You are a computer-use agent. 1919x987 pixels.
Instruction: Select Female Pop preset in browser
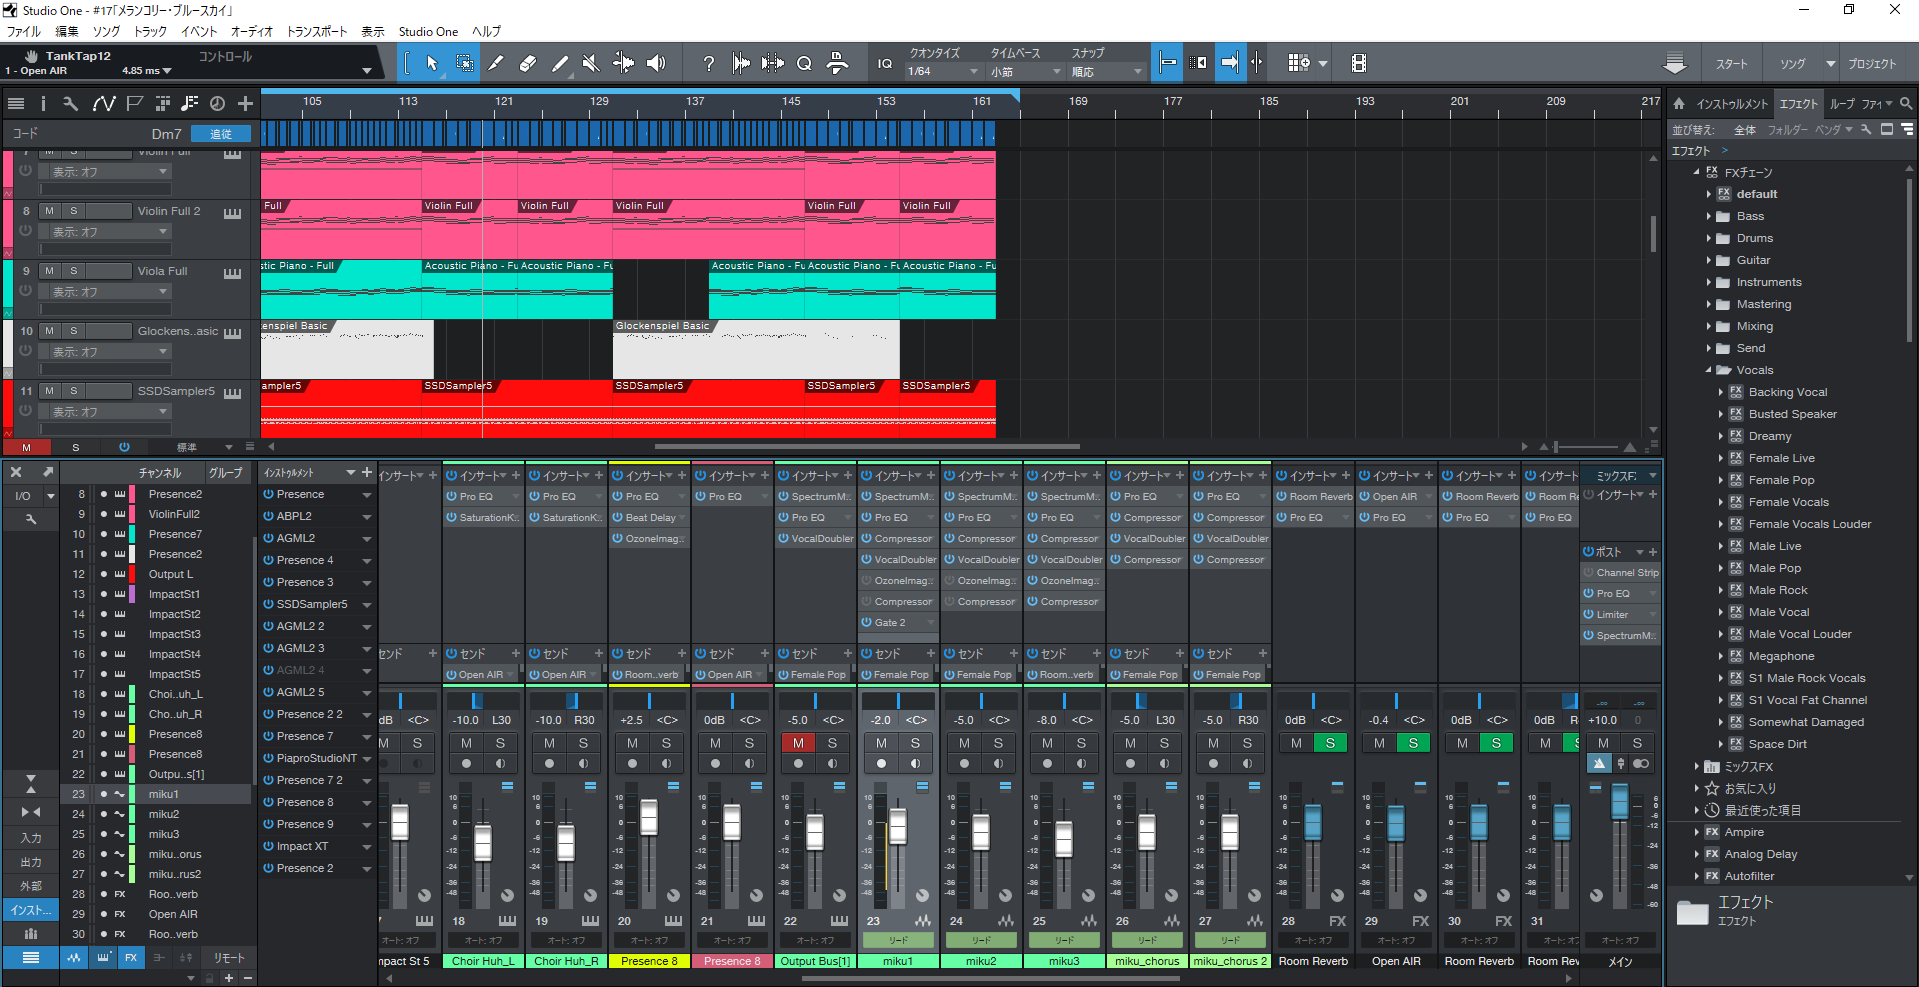[1781, 480]
